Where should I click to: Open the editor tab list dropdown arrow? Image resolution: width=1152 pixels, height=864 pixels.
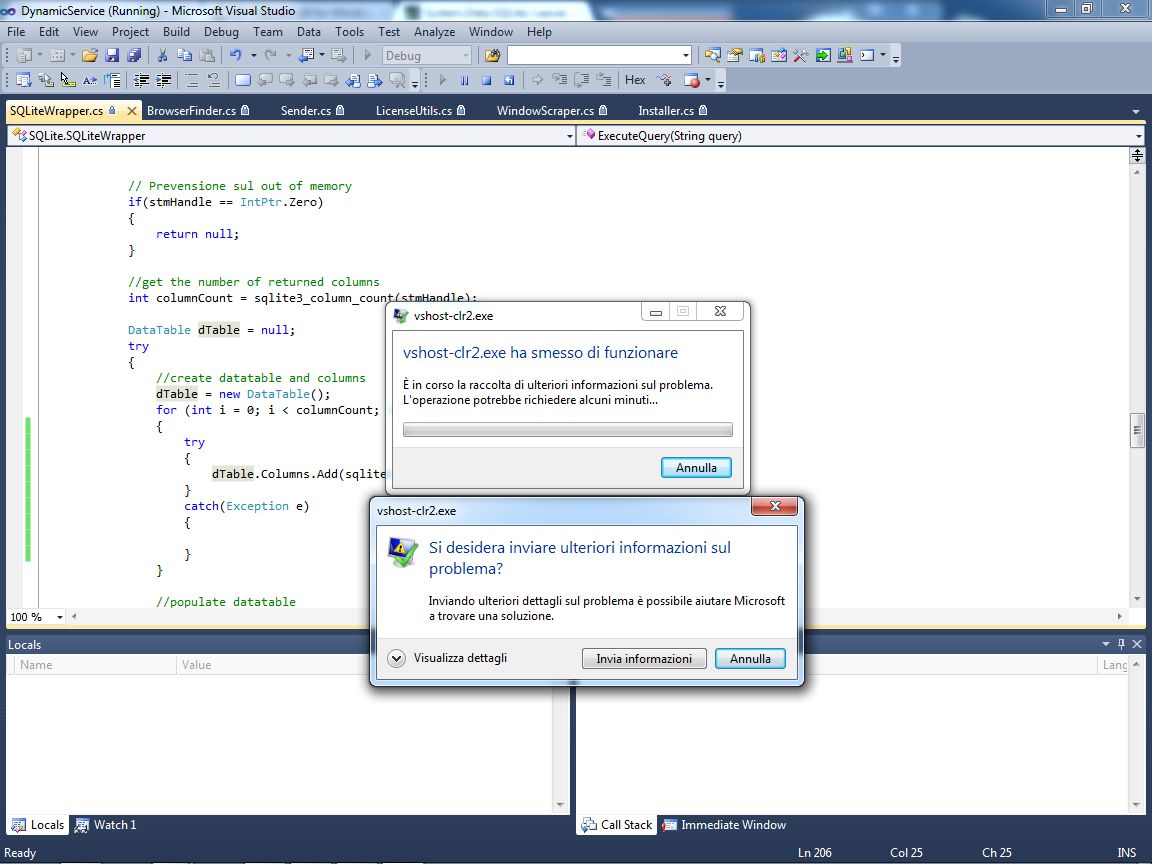pos(1136,112)
